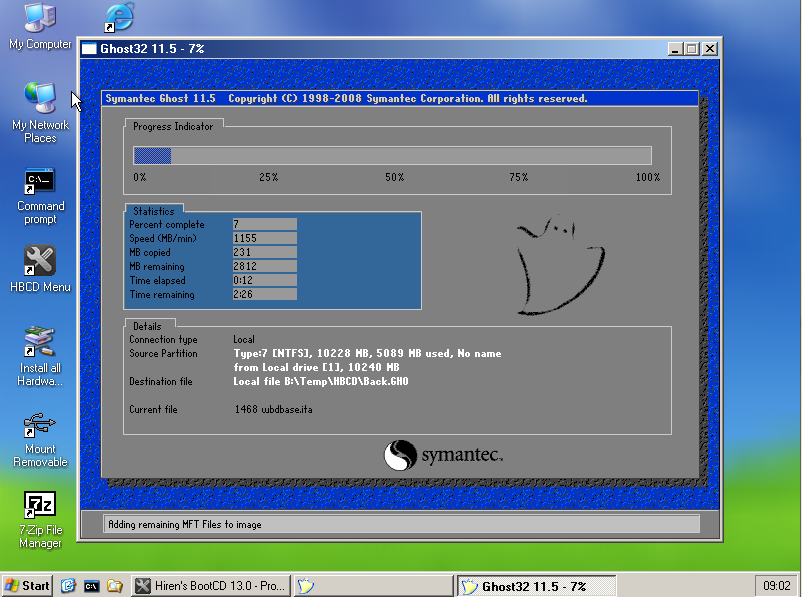Viewport: 802px width, 597px height.
Task: Click the 25% progress label
Action: (x=269, y=177)
